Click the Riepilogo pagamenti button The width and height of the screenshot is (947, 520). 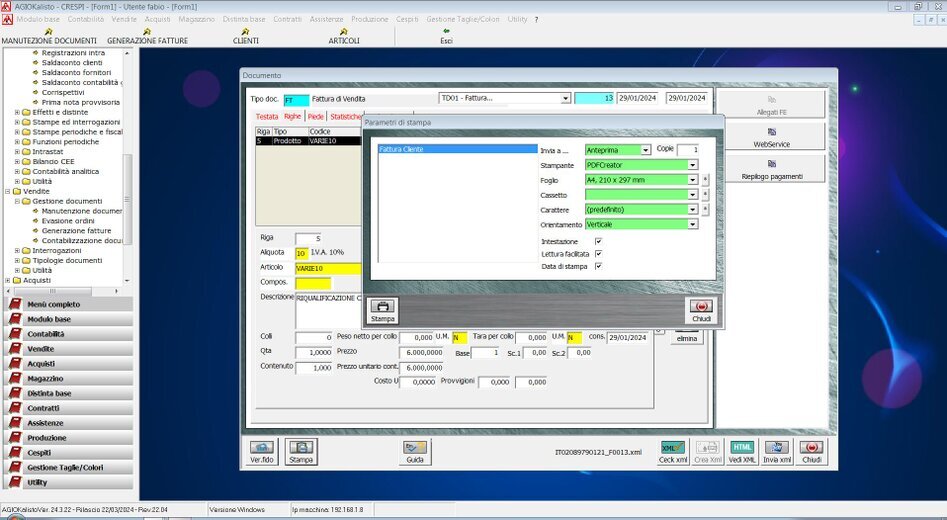(x=771, y=169)
